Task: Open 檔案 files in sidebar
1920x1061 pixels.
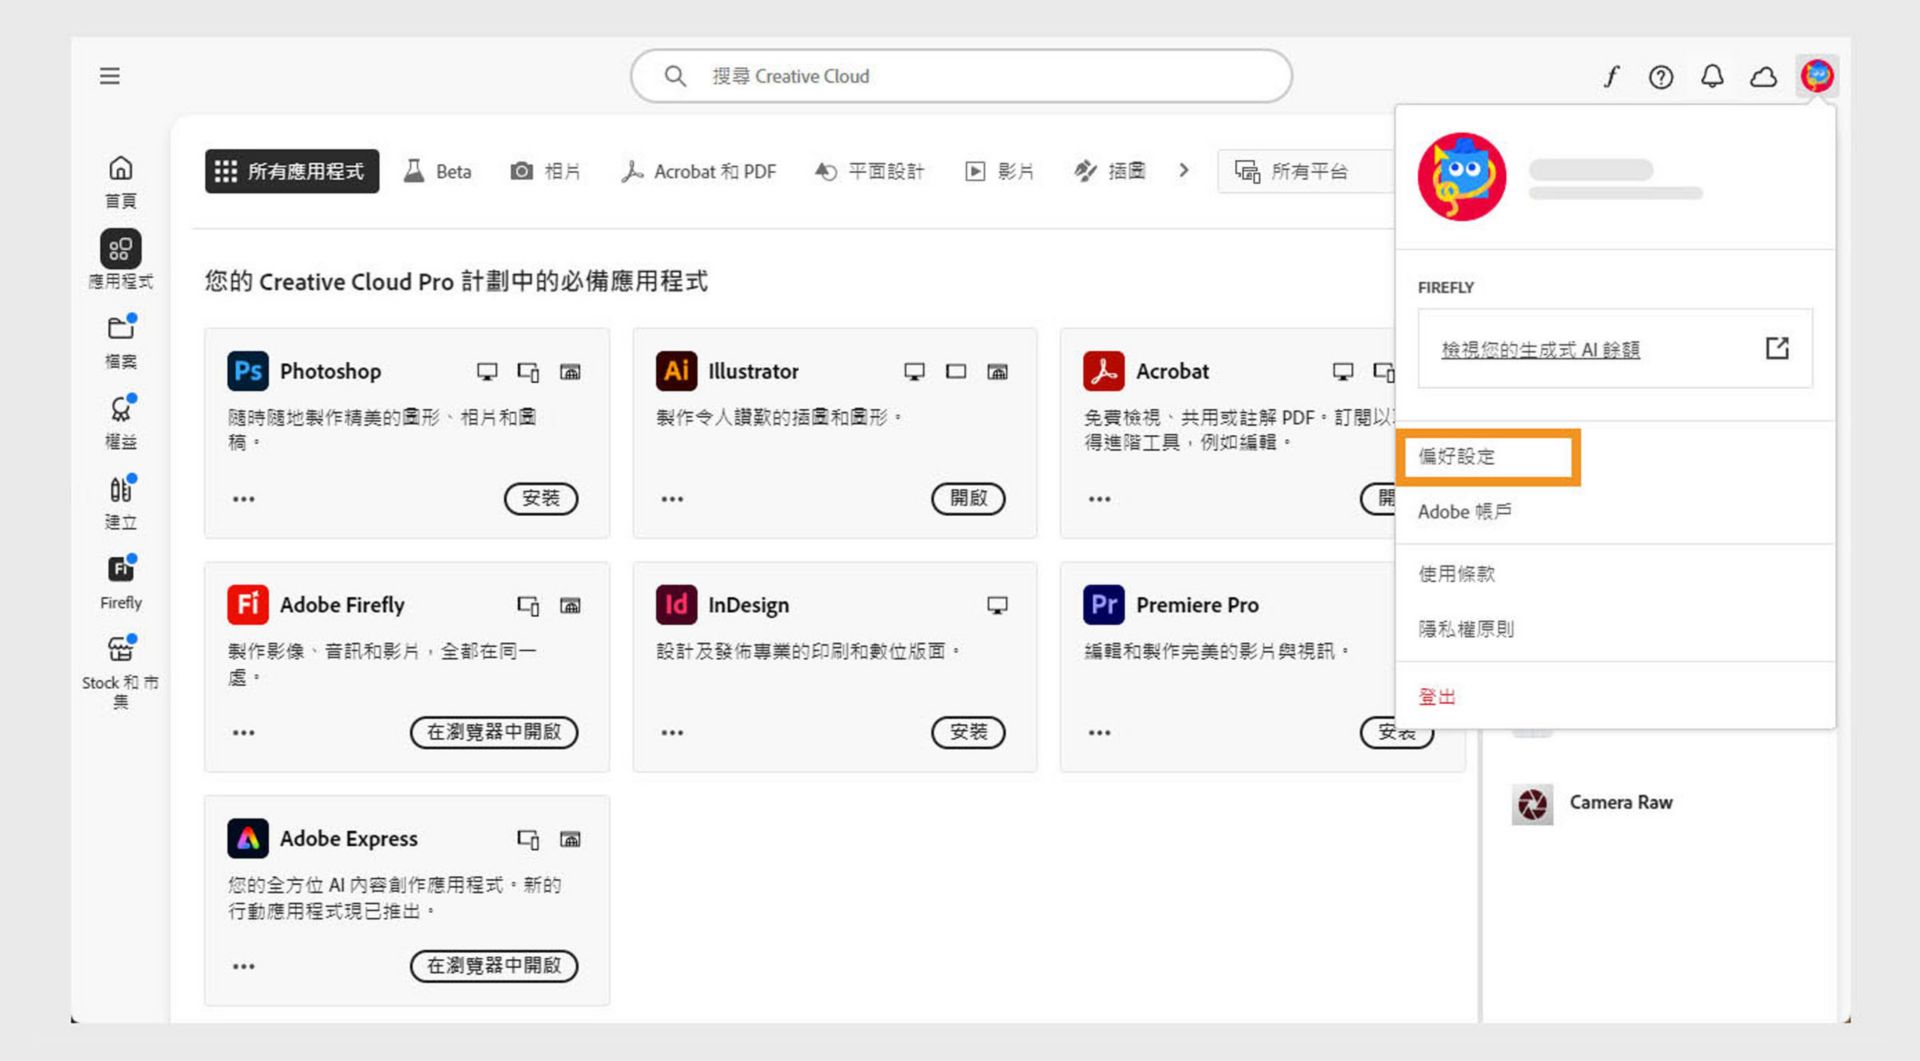Action: point(121,341)
